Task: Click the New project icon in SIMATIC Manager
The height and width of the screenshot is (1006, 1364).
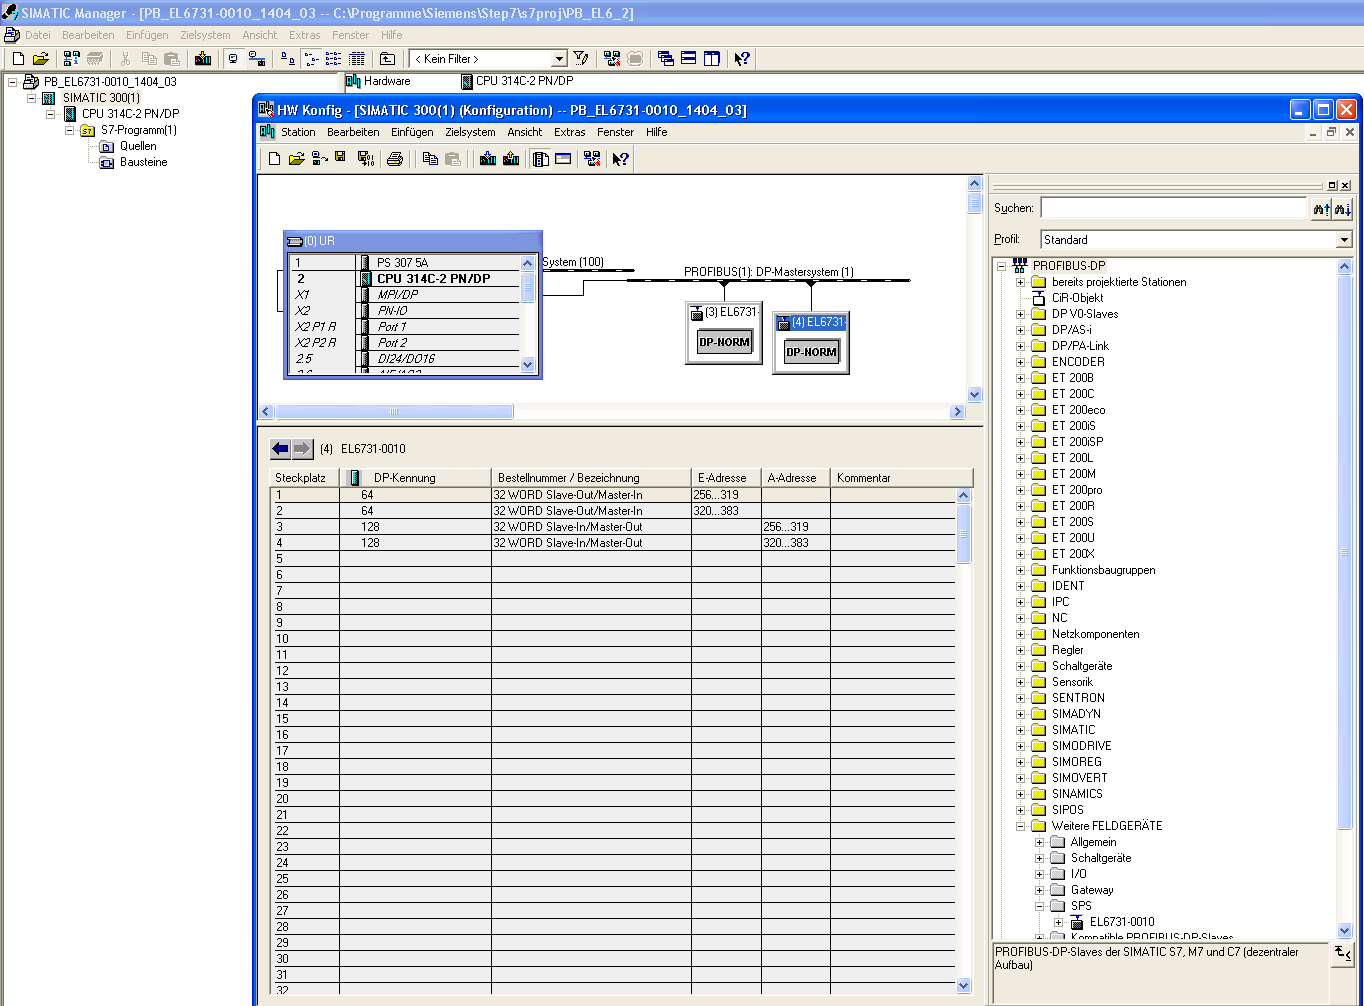Action: [x=18, y=59]
